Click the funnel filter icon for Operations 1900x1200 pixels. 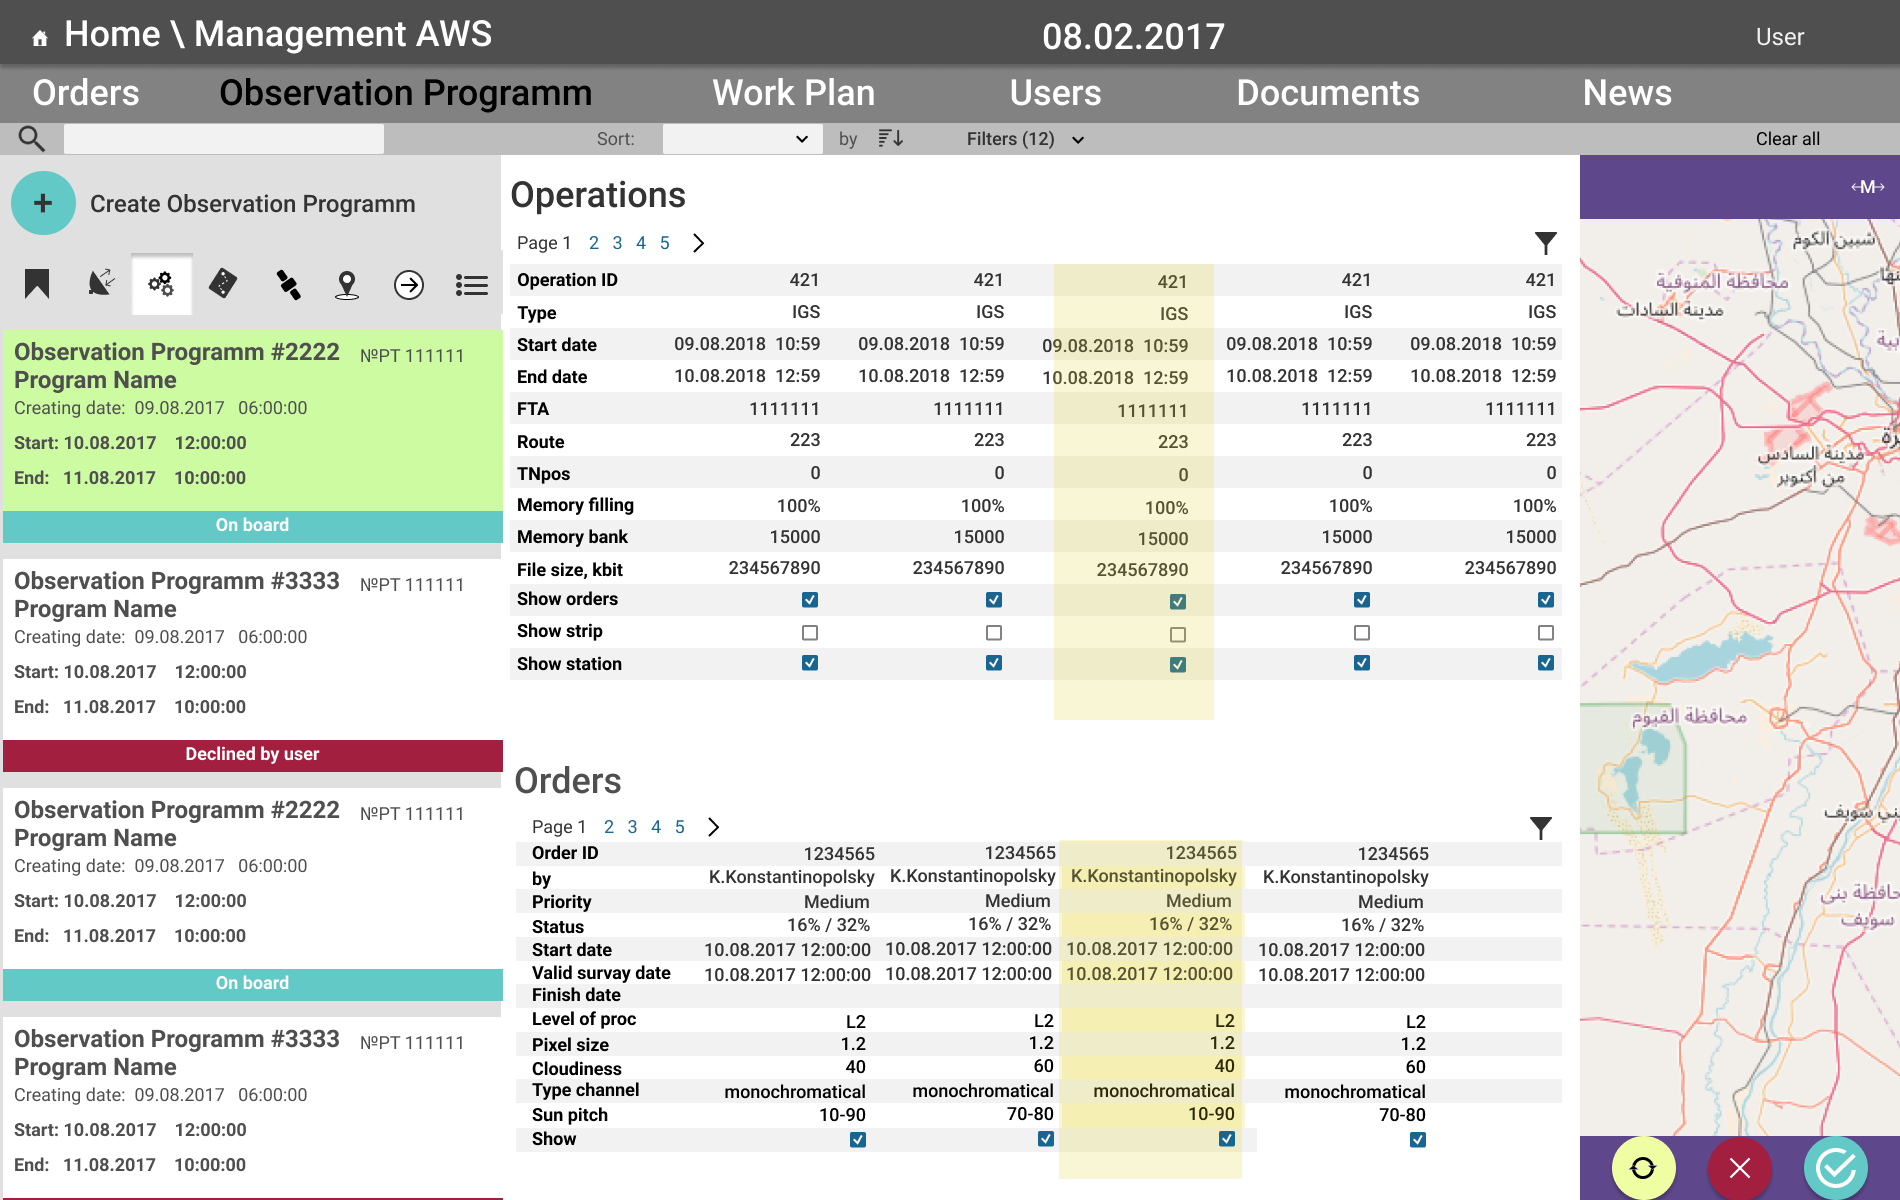(x=1546, y=243)
